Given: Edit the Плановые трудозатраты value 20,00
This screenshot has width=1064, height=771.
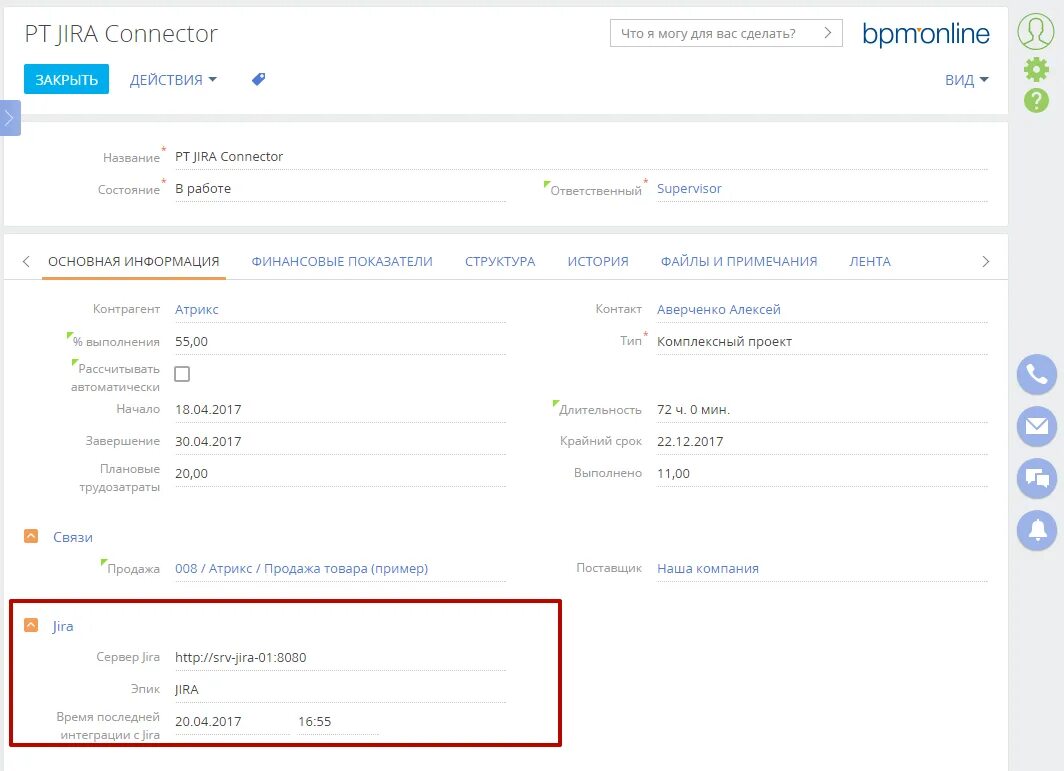Looking at the screenshot, I should [x=340, y=474].
